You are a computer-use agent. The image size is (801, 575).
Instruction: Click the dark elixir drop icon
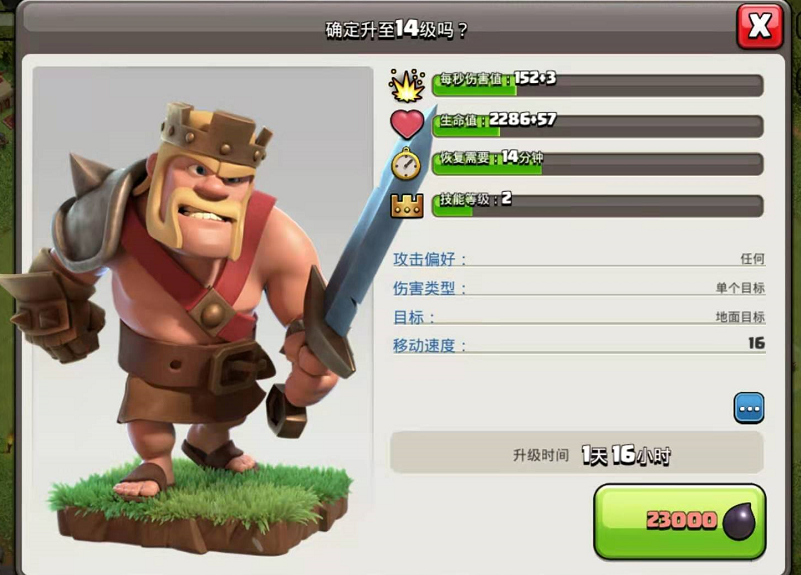point(740,521)
